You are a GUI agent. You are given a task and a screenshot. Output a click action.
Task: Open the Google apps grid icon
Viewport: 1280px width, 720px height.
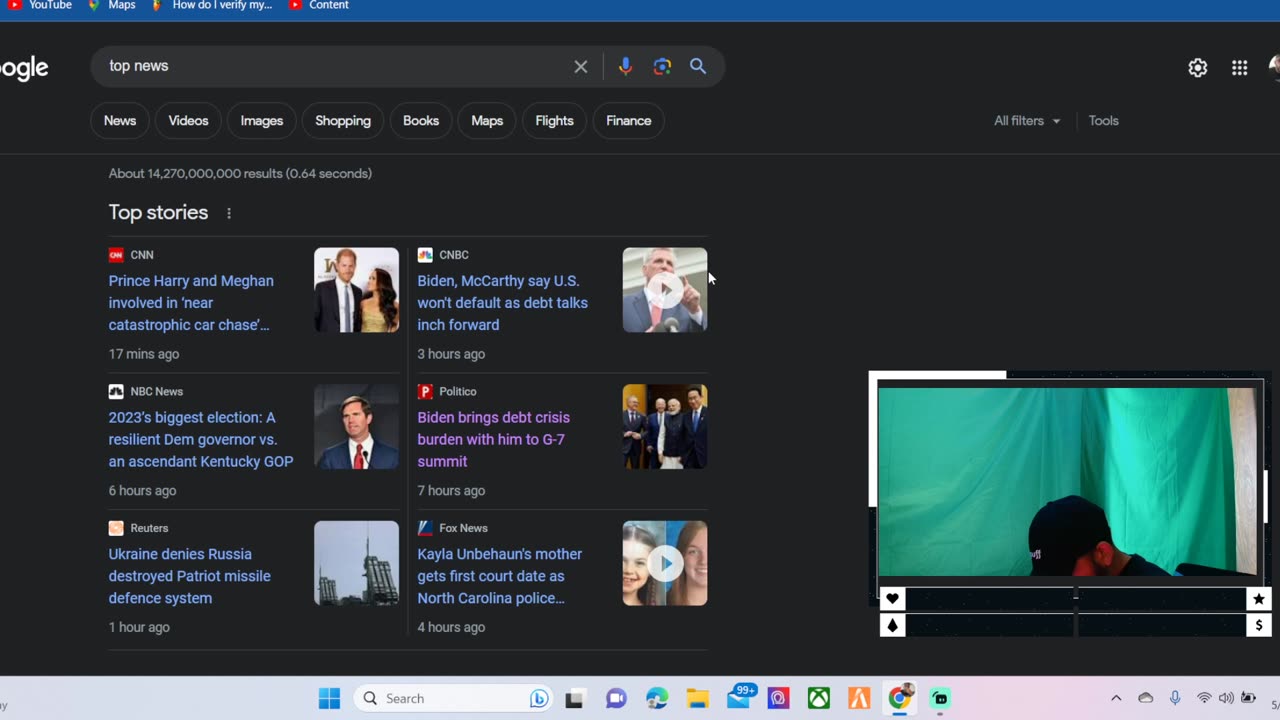[x=1240, y=68]
